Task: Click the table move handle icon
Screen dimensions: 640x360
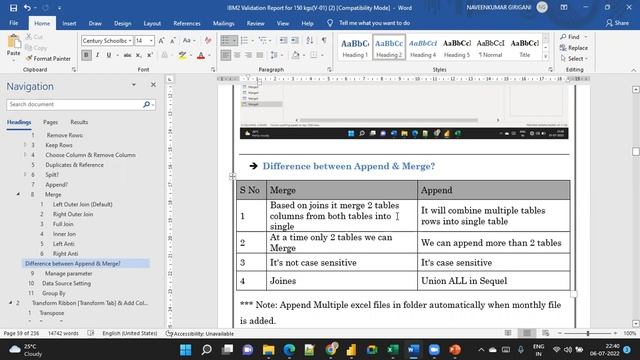Action: tap(233, 176)
